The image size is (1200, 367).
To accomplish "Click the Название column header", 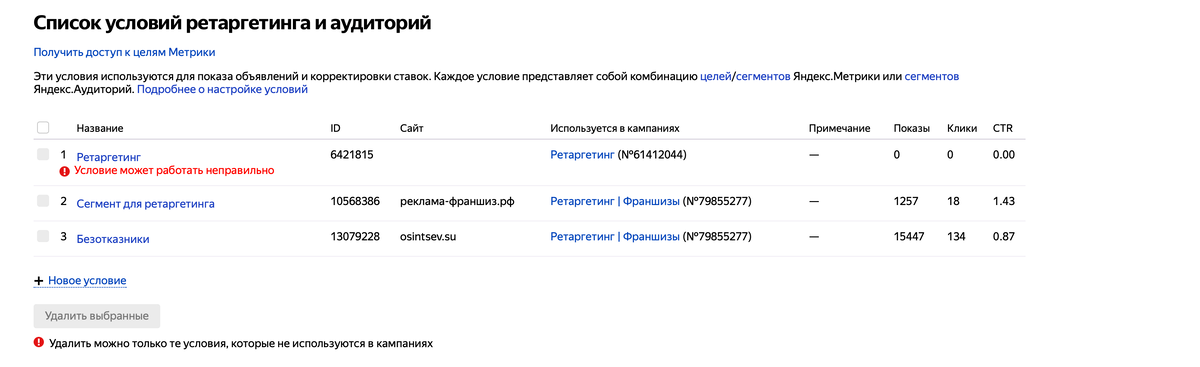I will click(x=100, y=129).
